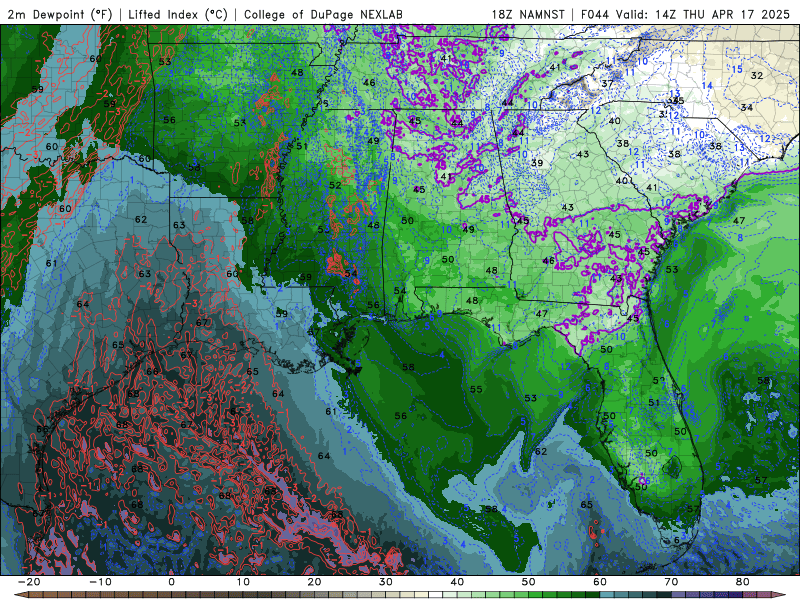Click the "80" color scale label
Image resolution: width=800 pixels, height=600 pixels.
coord(743,582)
